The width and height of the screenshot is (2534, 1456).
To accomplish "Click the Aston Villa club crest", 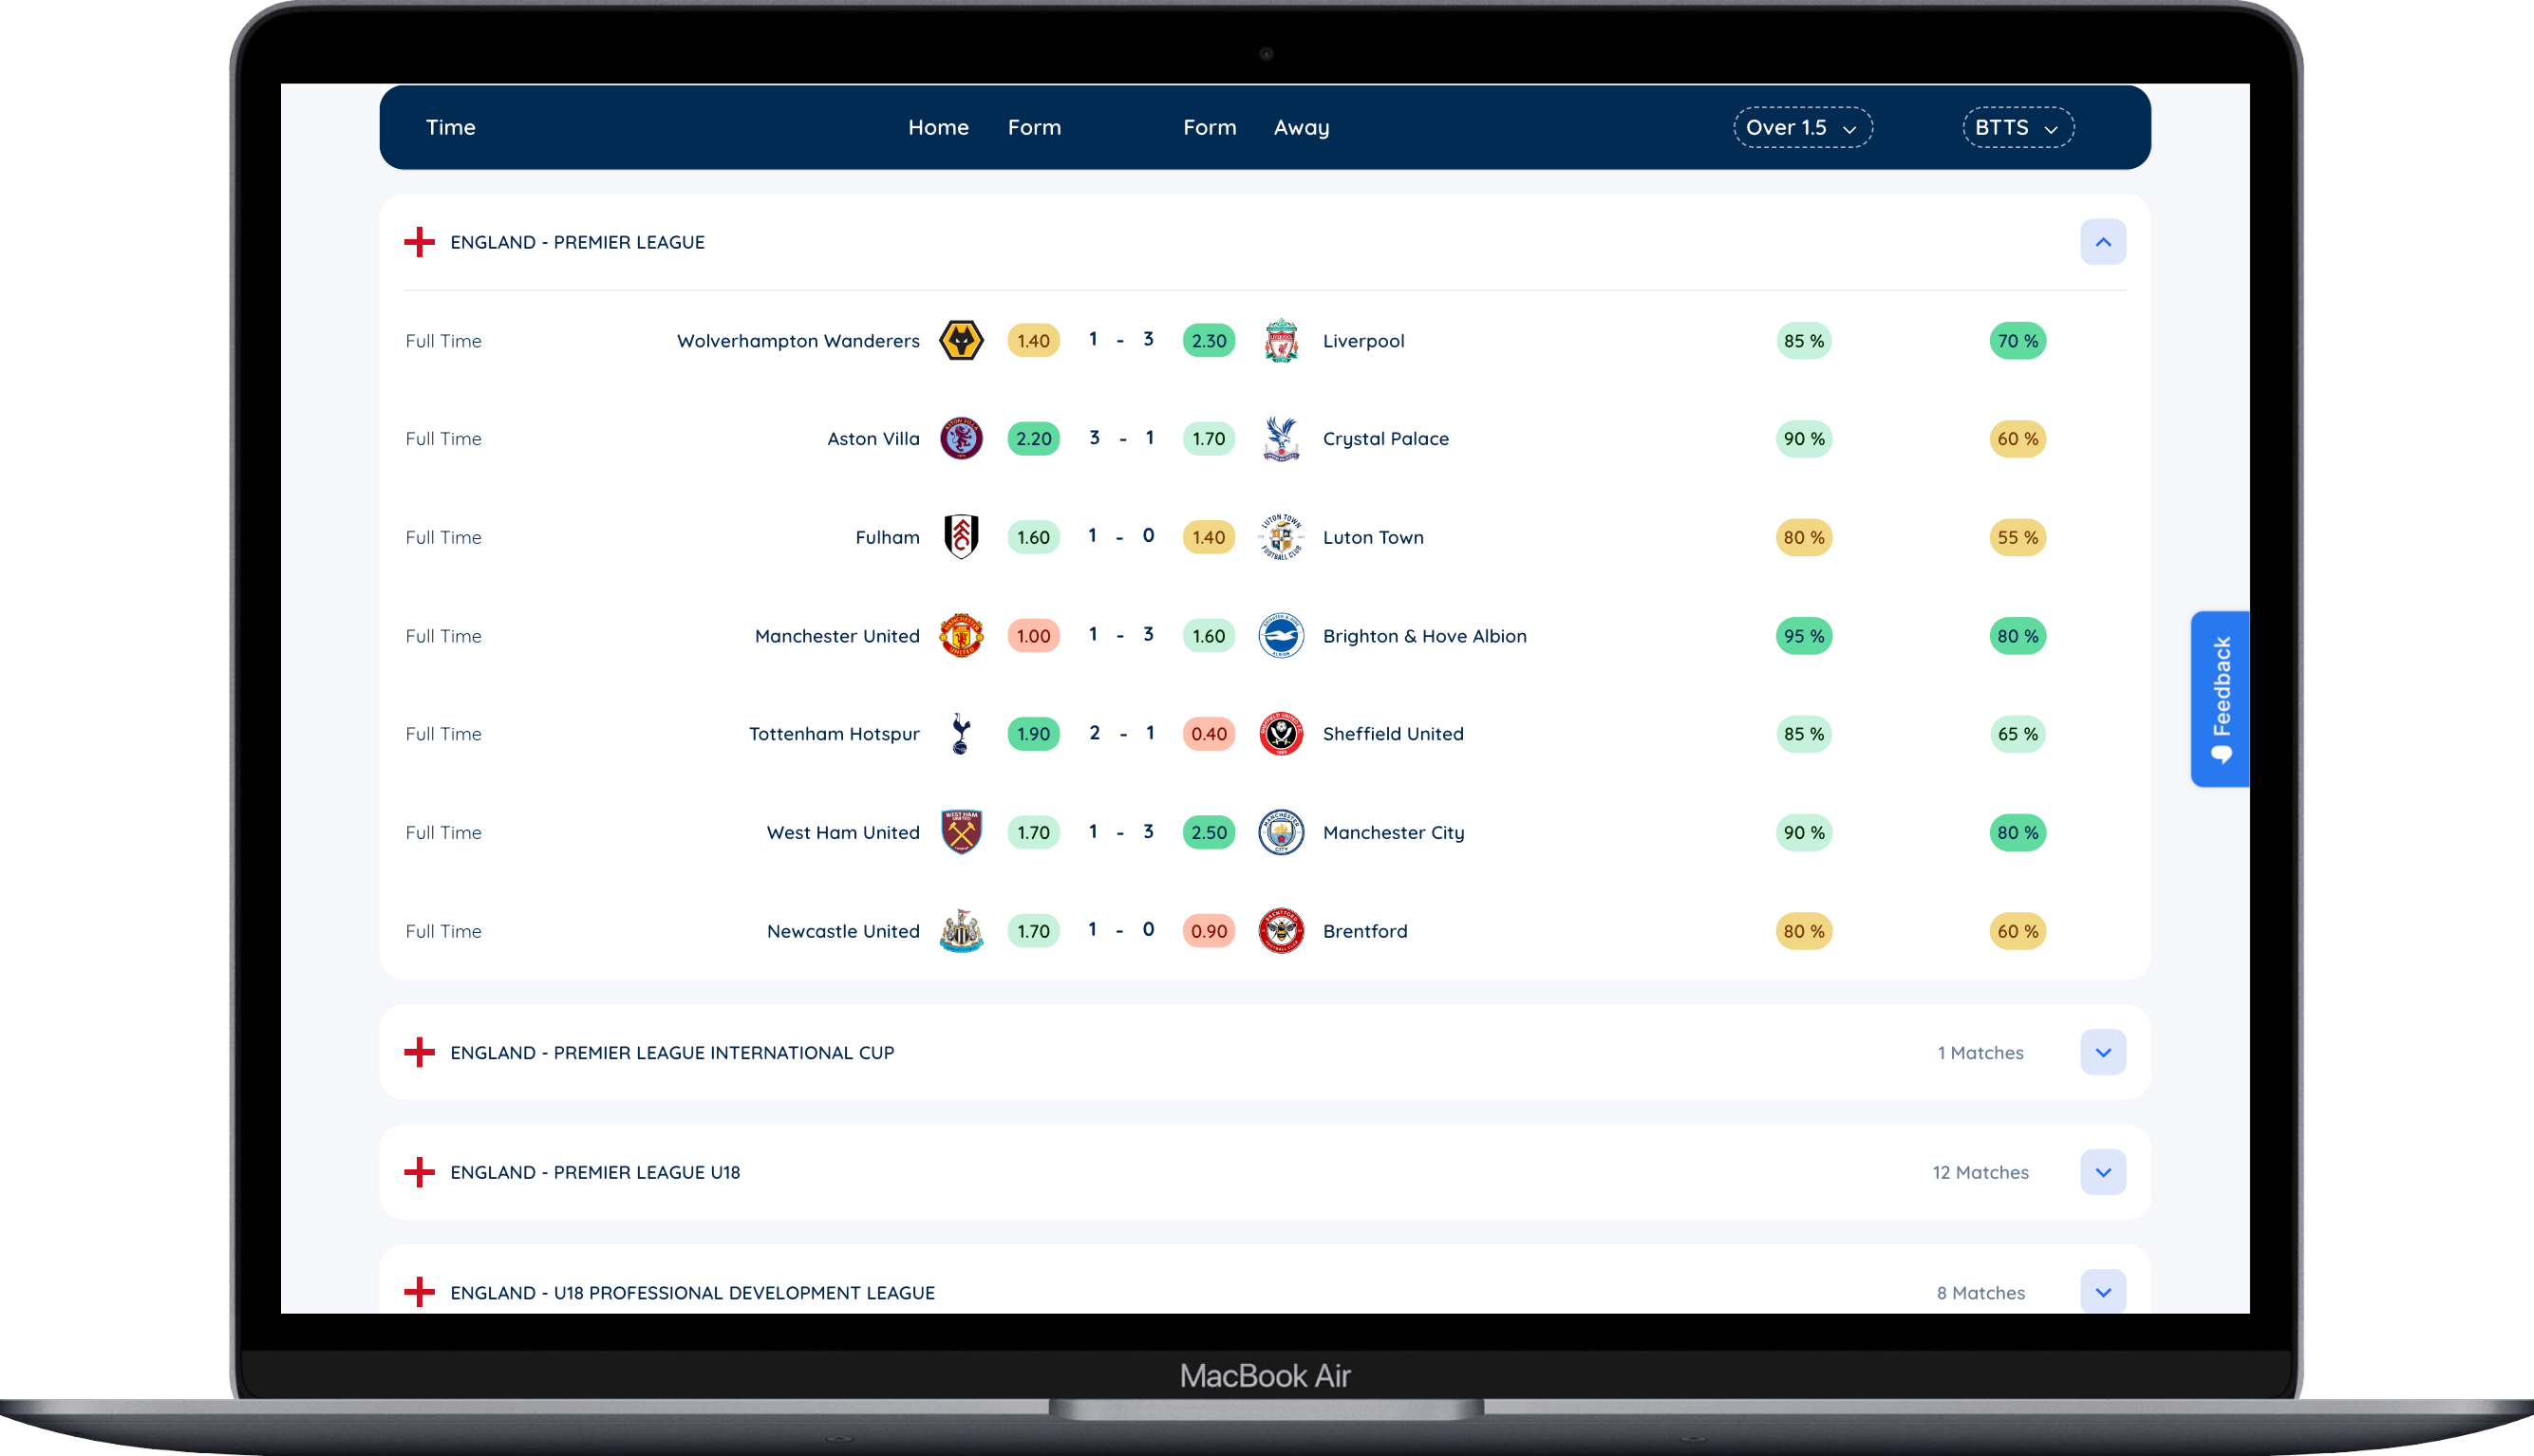I will point(961,439).
